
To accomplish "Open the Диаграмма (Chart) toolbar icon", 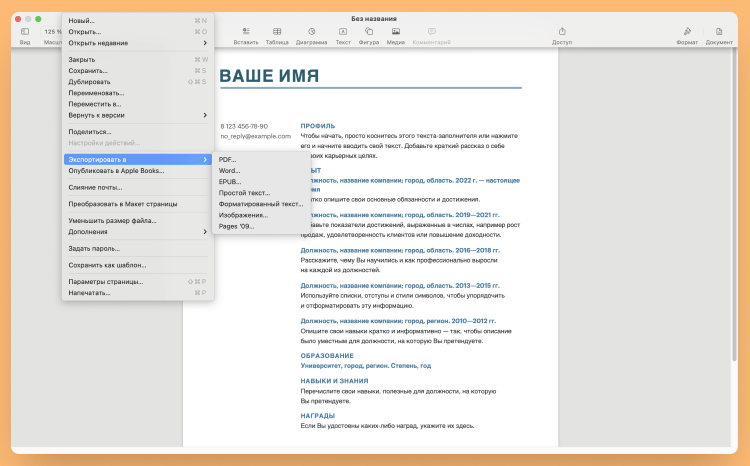I will click(311, 32).
